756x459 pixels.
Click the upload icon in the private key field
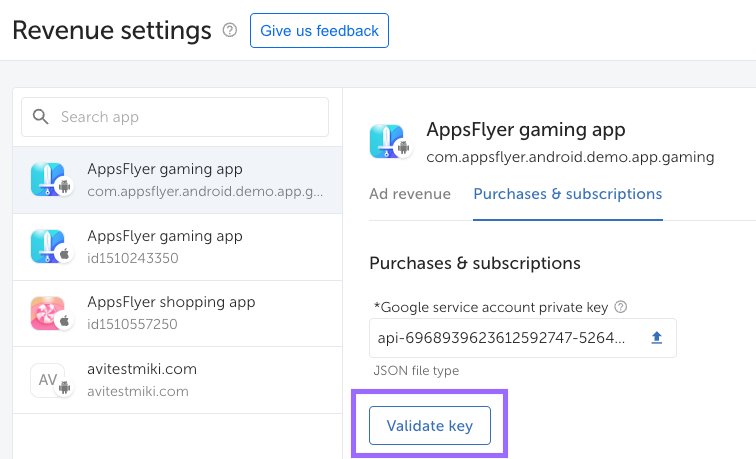(x=657, y=338)
